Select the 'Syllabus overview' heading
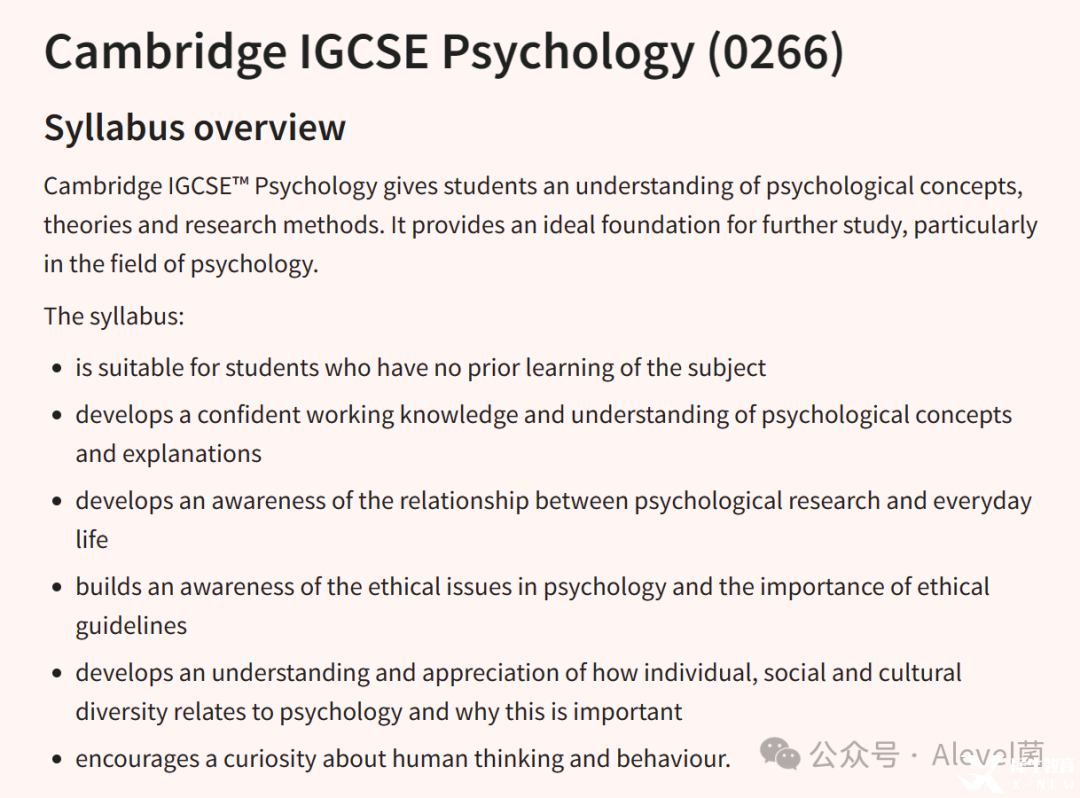Viewport: 1080px width, 798px height. (x=195, y=129)
